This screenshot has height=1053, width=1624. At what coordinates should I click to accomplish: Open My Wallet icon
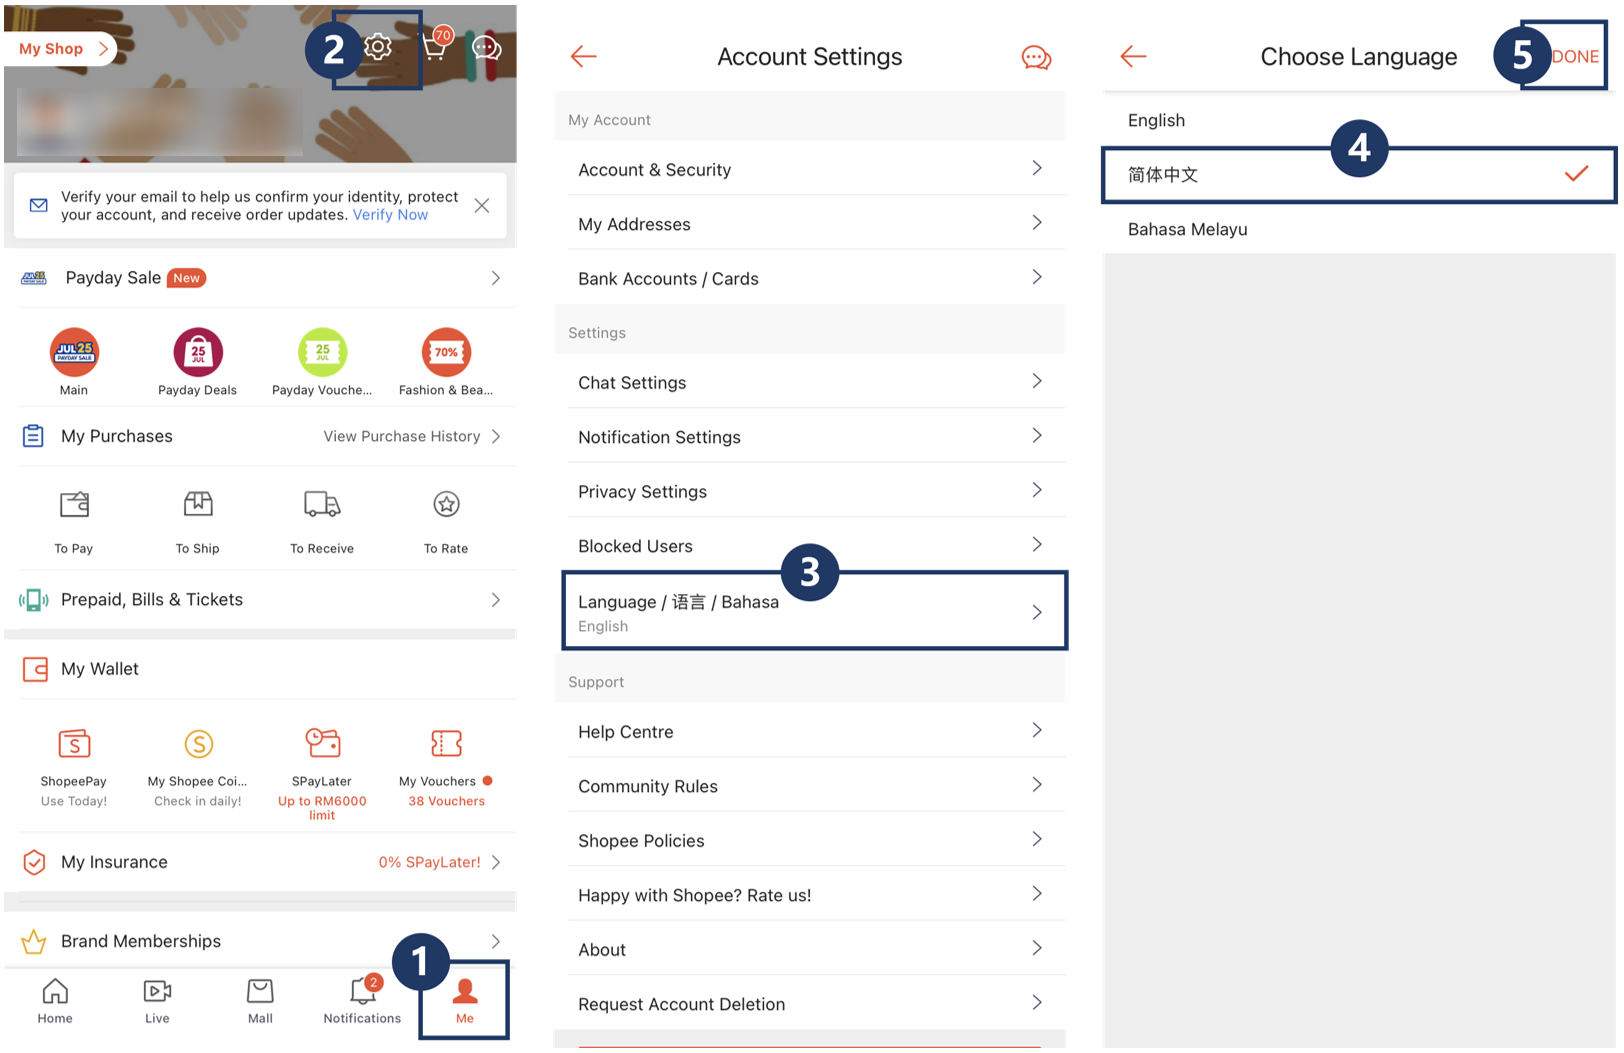coord(35,669)
